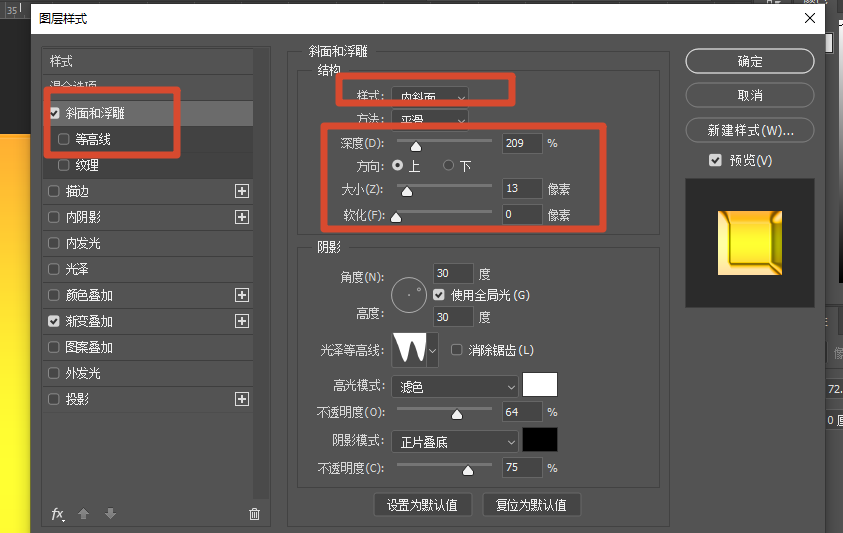Move effect down with the down arrow
Viewport: 843px width, 533px height.
[x=110, y=514]
